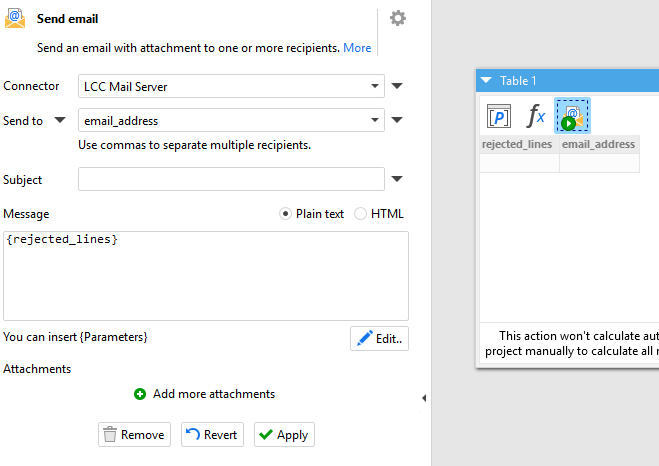Open the Send to label dropdown arrow
Image resolution: width=659 pixels, height=466 pixels.
[x=59, y=121]
